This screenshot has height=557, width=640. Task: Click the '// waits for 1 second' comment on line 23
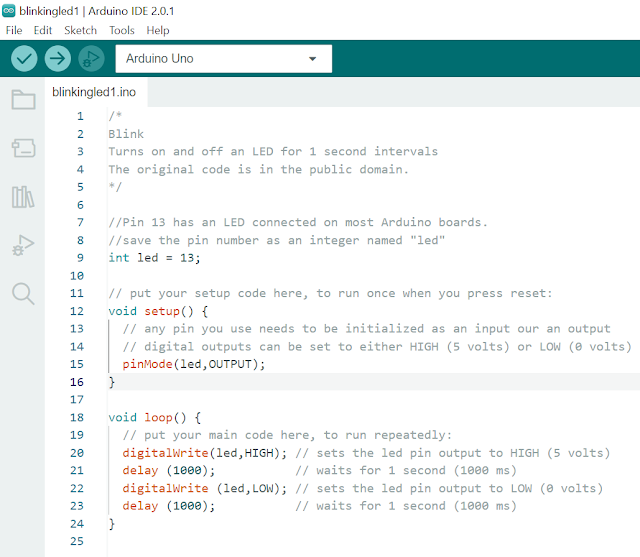point(406,506)
